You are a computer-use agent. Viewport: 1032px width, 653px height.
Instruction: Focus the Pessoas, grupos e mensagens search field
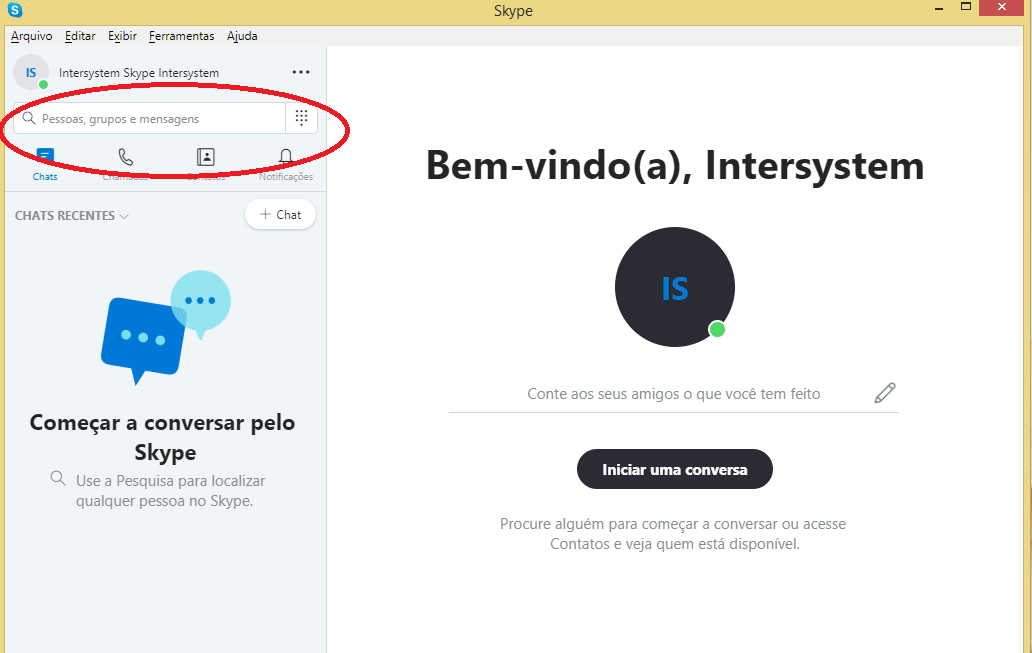tap(149, 118)
